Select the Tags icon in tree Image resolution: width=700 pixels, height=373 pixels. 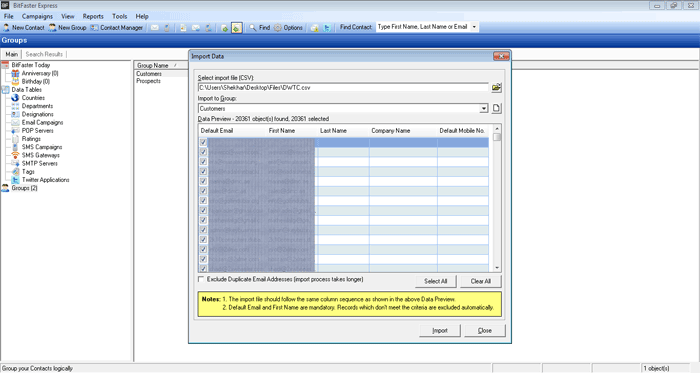point(15,172)
